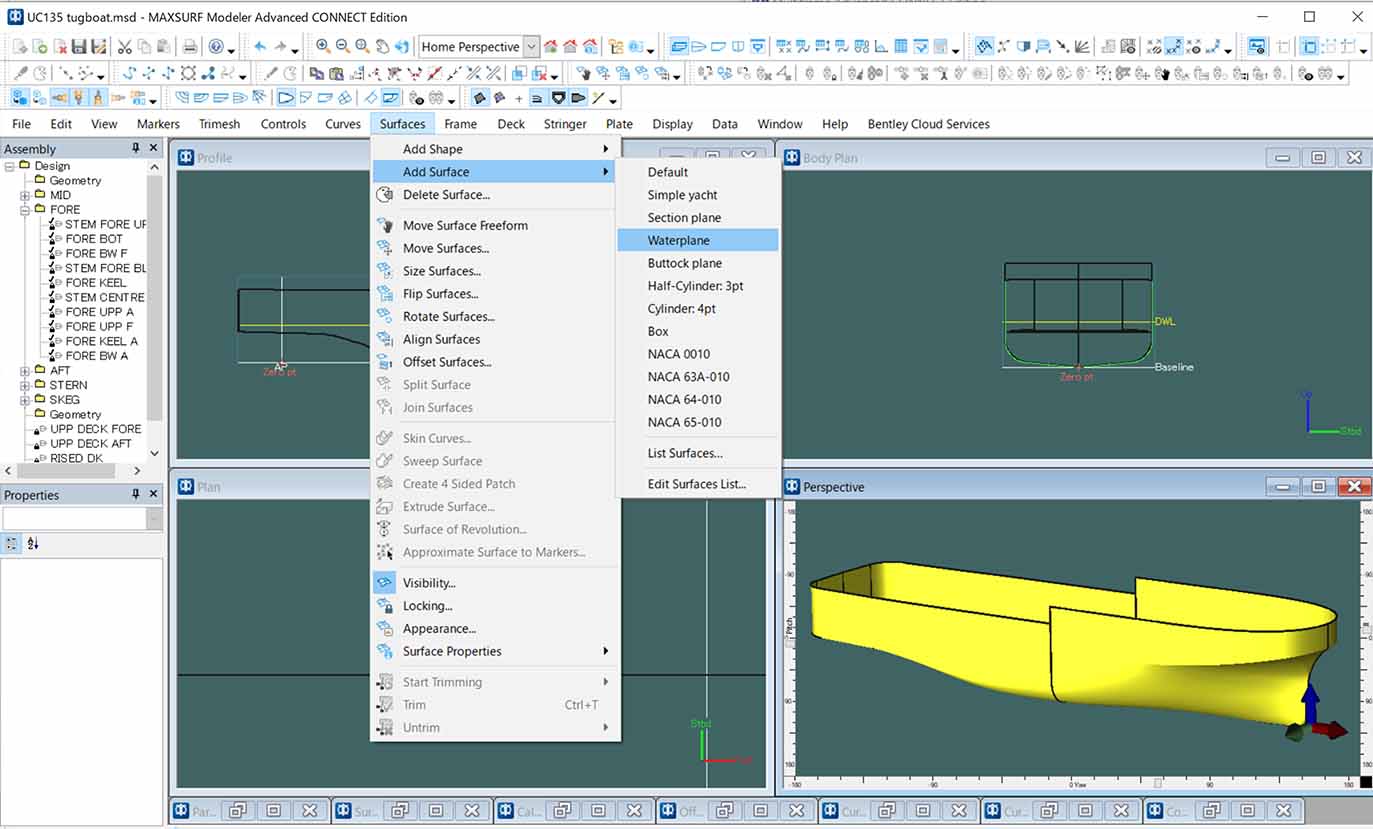The image size is (1373, 829).
Task: Expand the AFT folder in Assembly tree
Action: pyautogui.click(x=25, y=370)
